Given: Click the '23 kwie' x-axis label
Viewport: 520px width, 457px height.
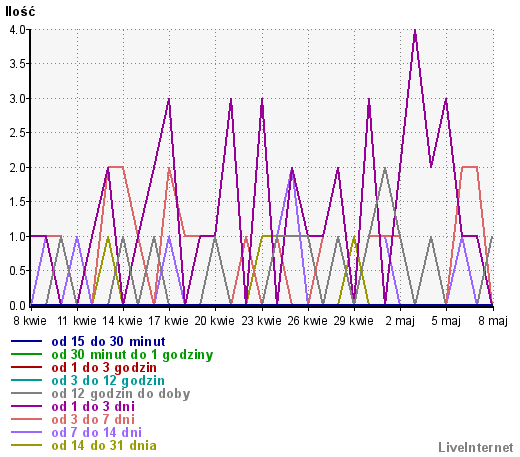Looking at the screenshot, I should click(x=261, y=321).
